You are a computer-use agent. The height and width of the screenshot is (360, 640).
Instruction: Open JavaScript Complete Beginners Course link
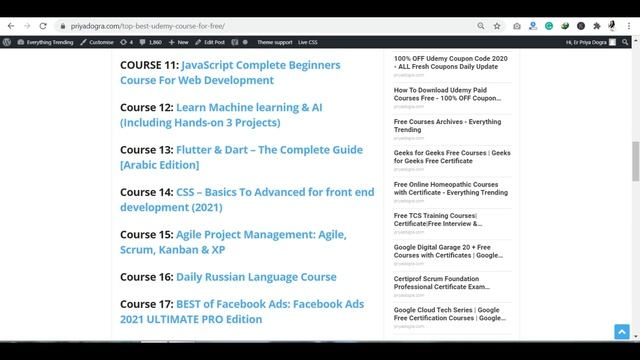pyautogui.click(x=230, y=72)
